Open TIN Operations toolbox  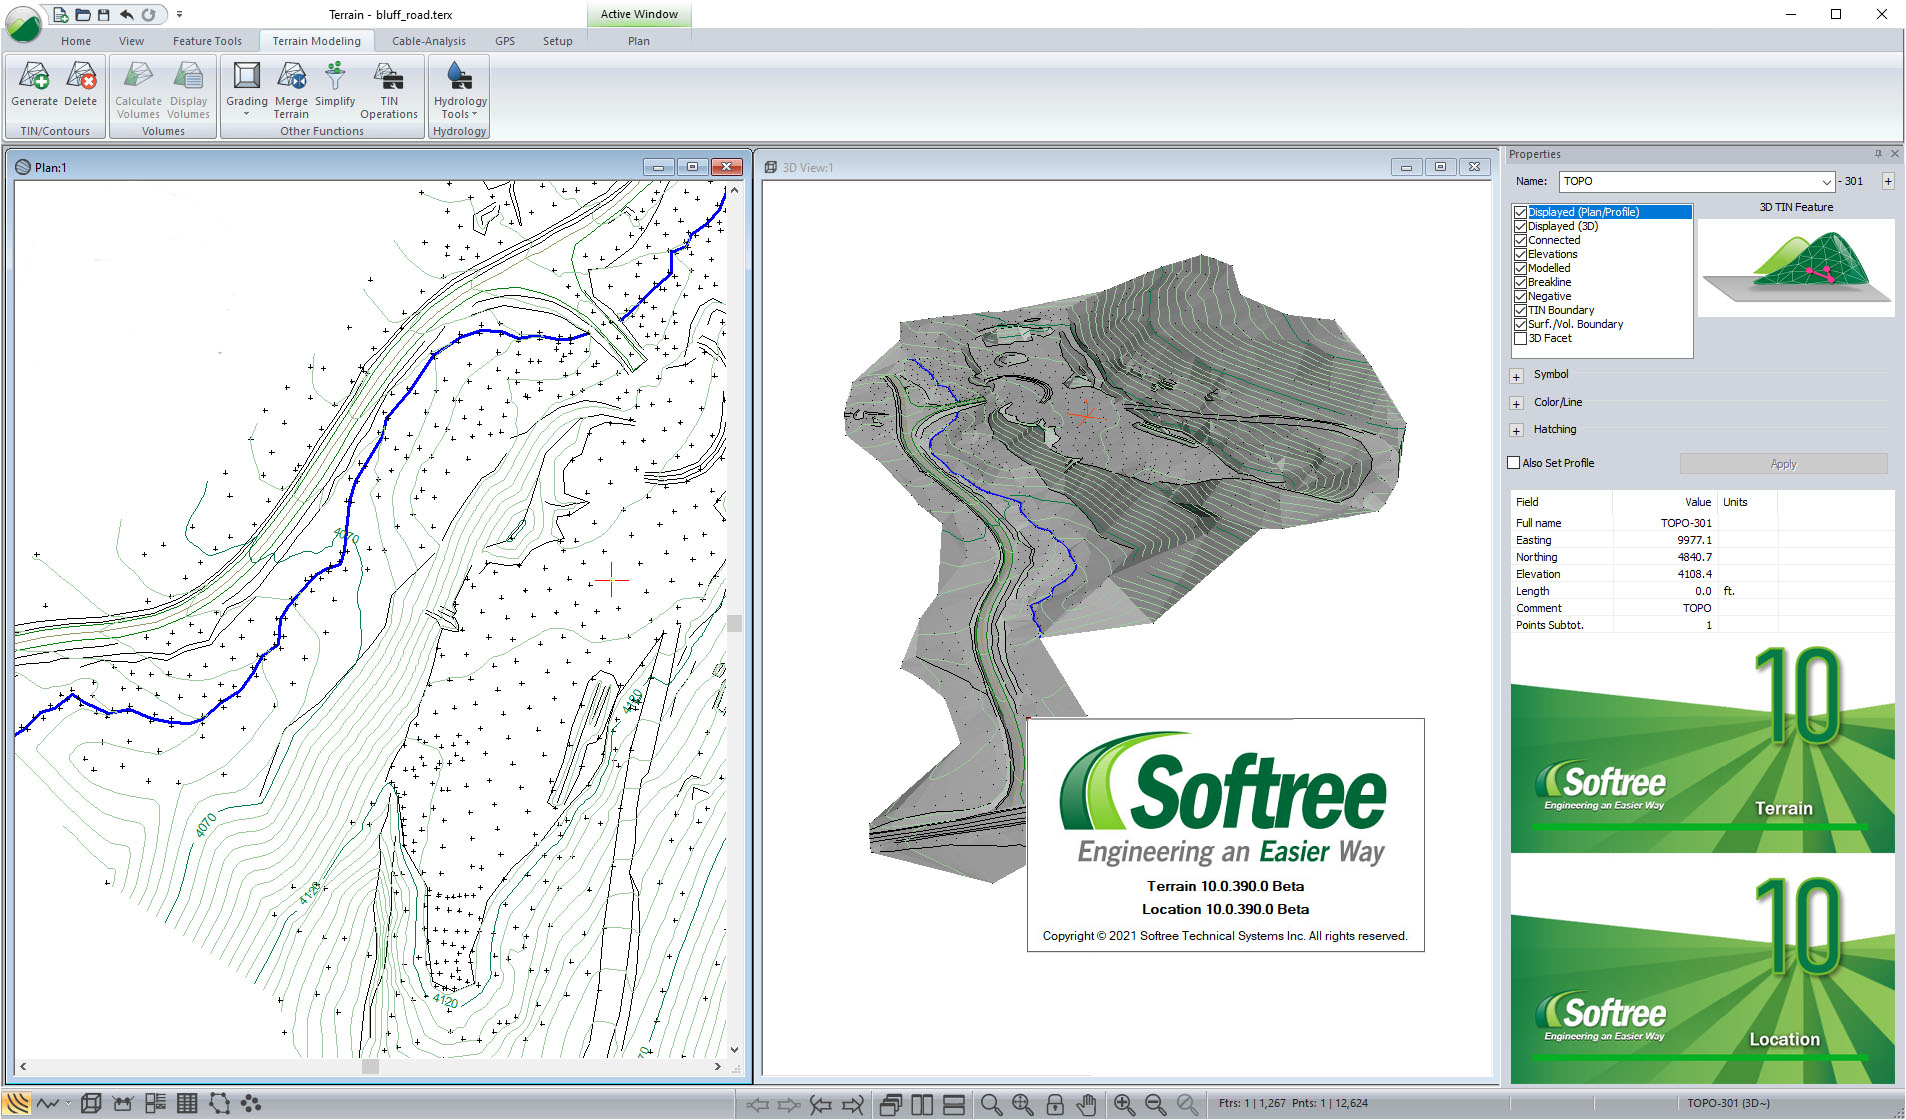point(389,90)
